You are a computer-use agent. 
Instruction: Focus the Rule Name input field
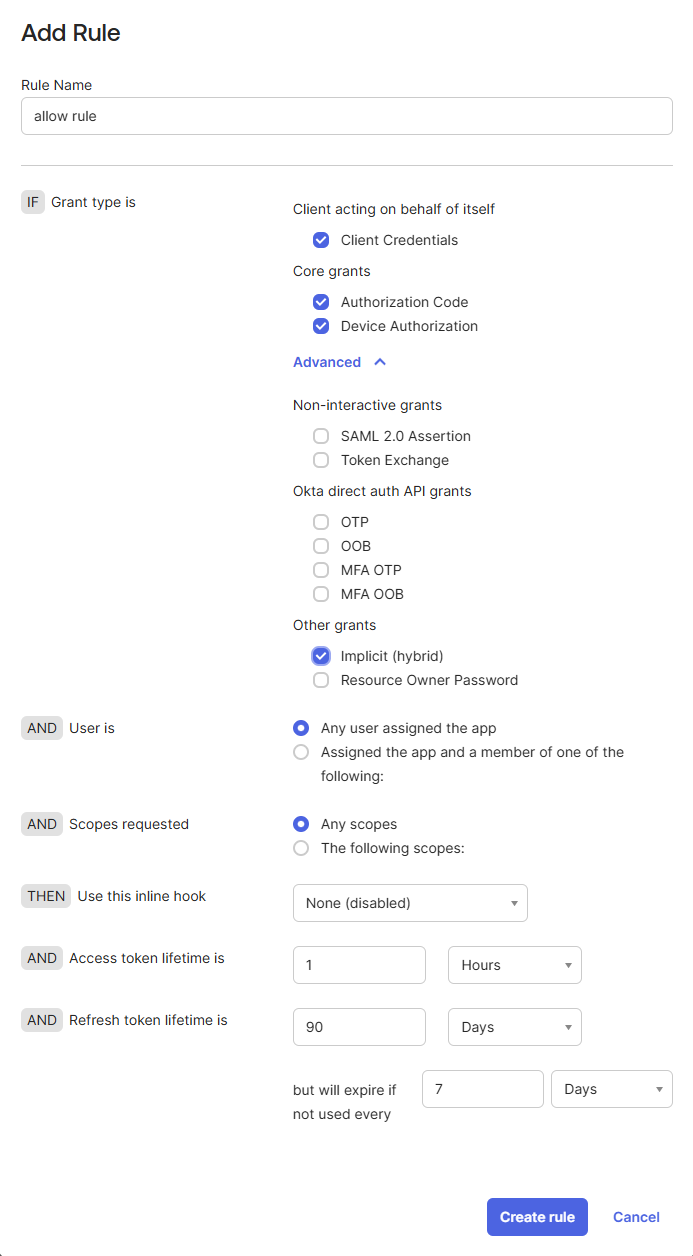pos(347,116)
